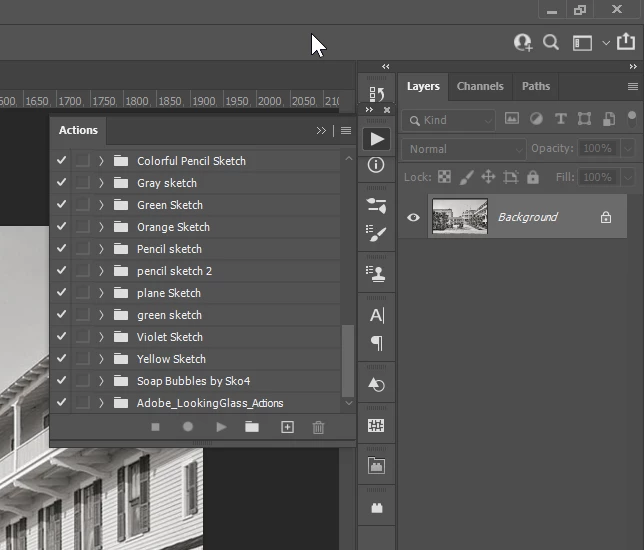Toggle dialog box for Violet Sketch
Image resolution: width=644 pixels, height=550 pixels.
coord(83,337)
